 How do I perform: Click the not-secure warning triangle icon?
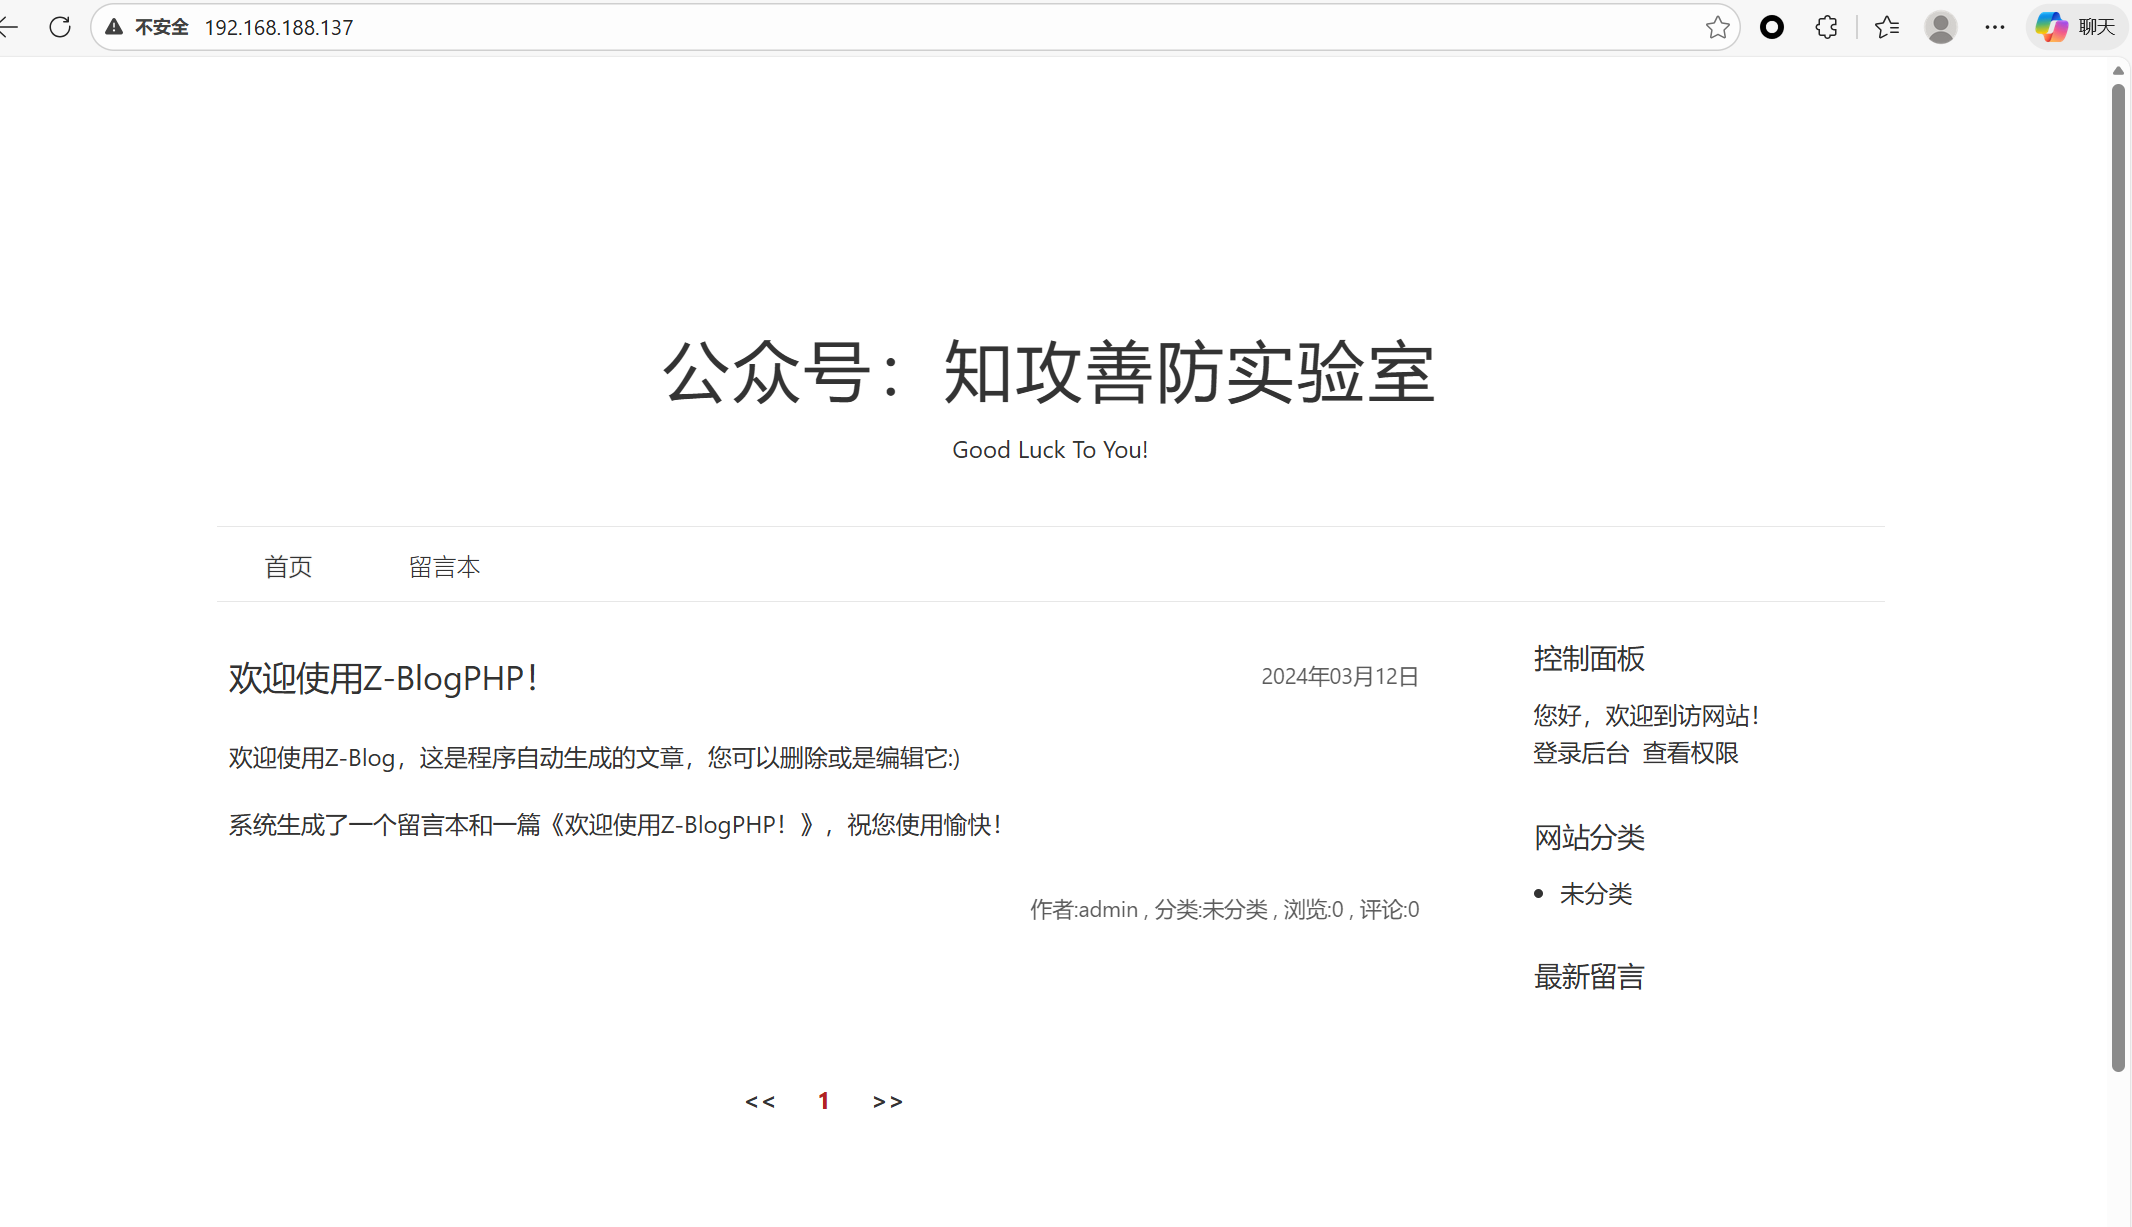pos(115,27)
